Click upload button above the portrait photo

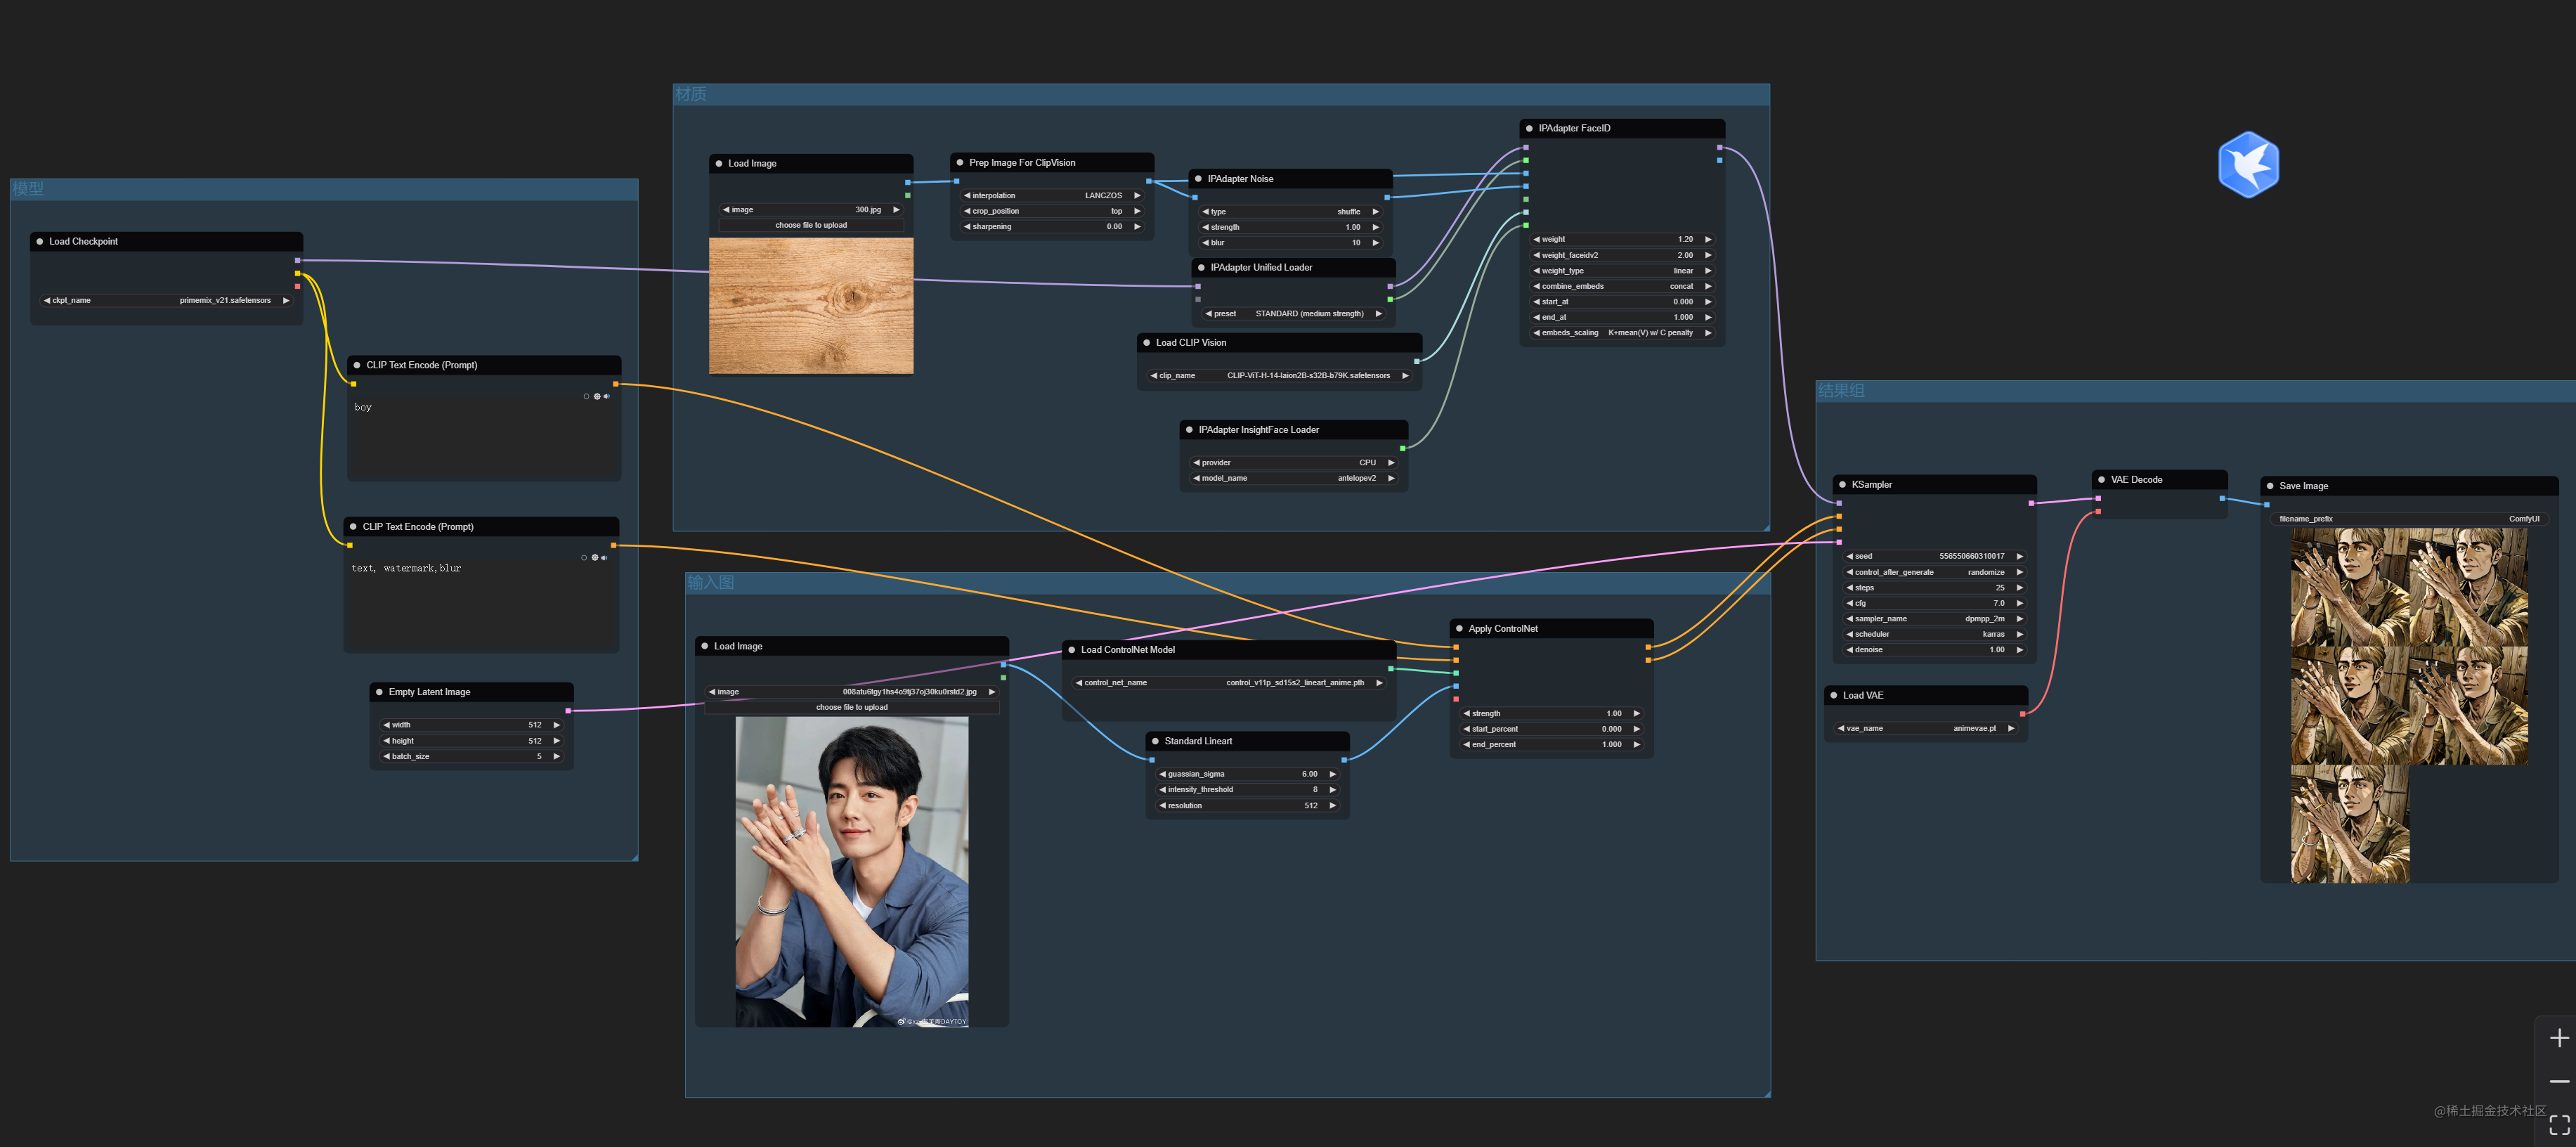pos(852,707)
